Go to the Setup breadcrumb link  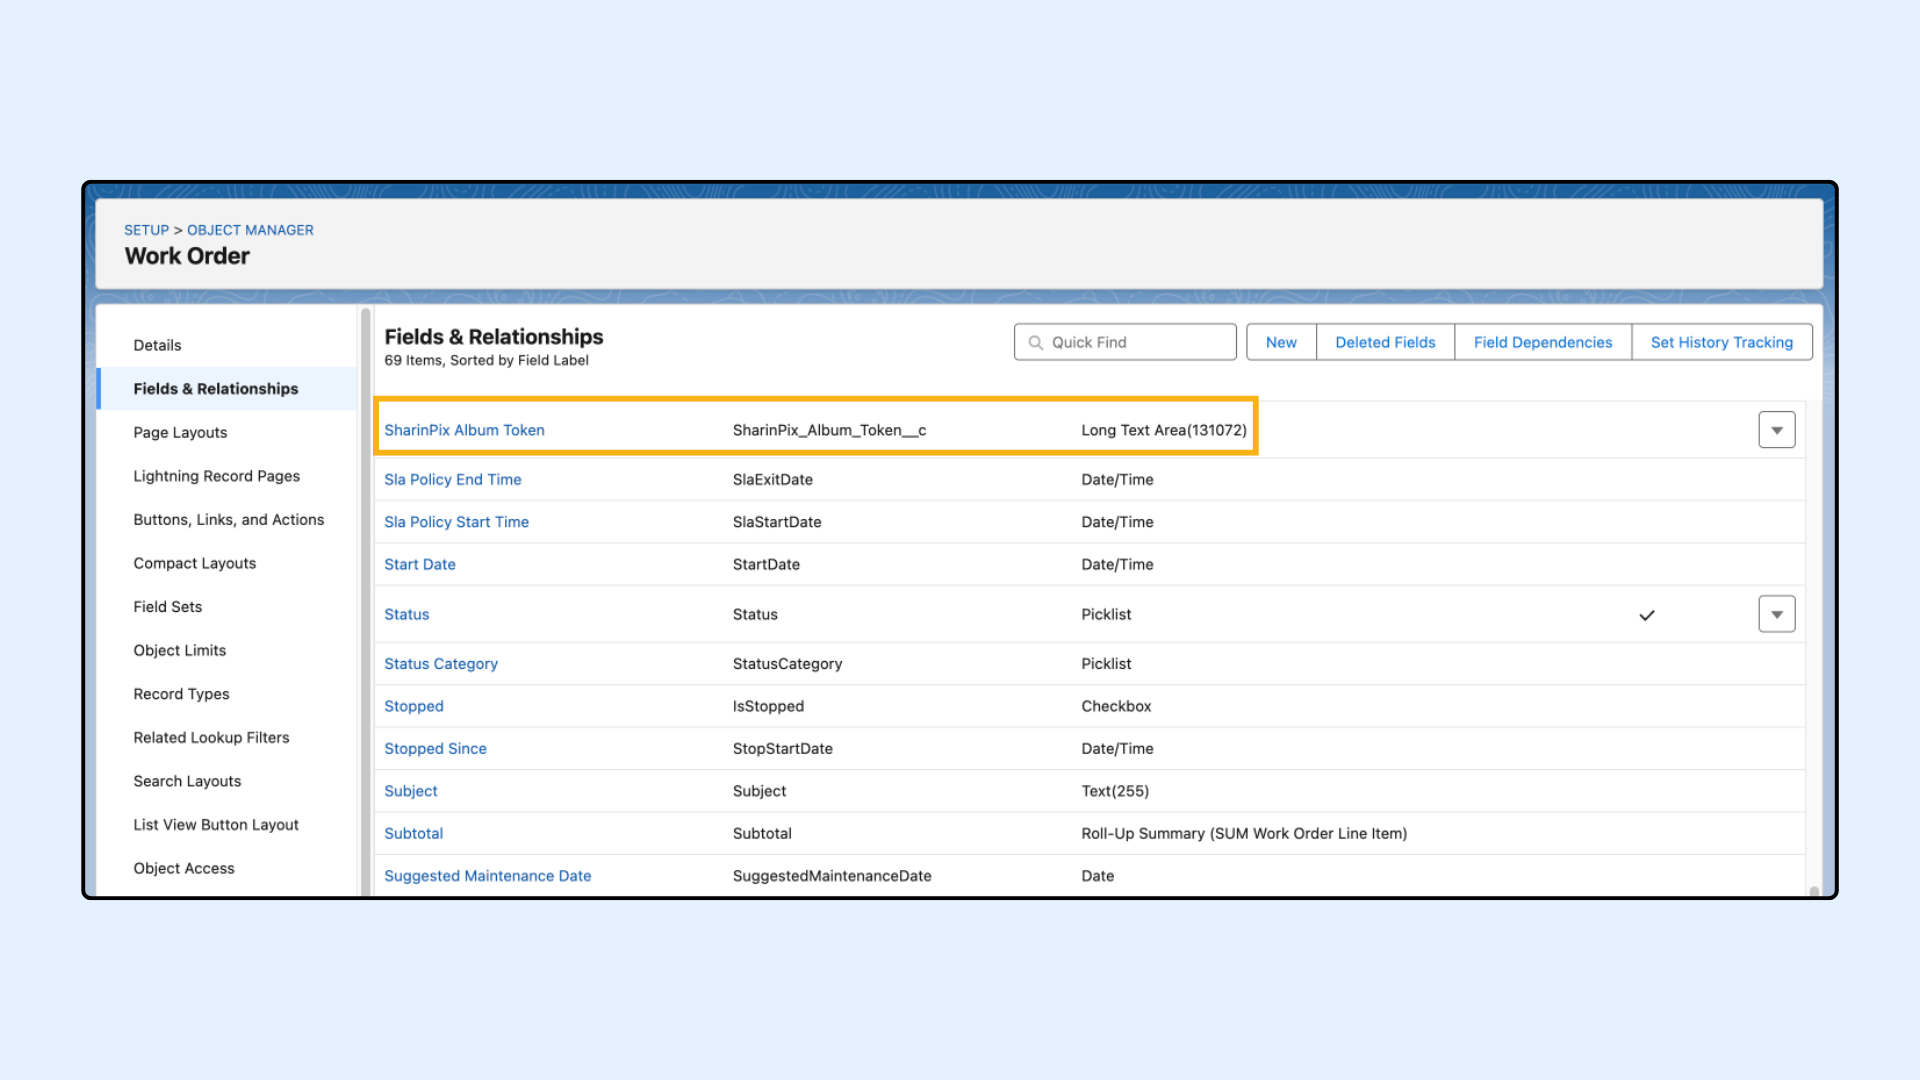pyautogui.click(x=146, y=230)
